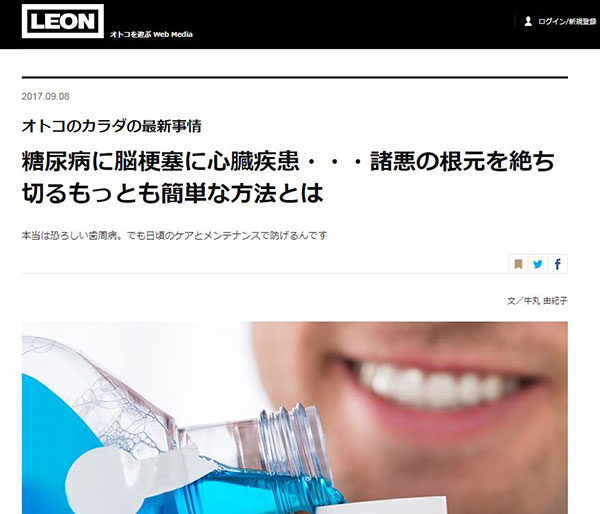Click the article headline about 糖尿病

288,176
